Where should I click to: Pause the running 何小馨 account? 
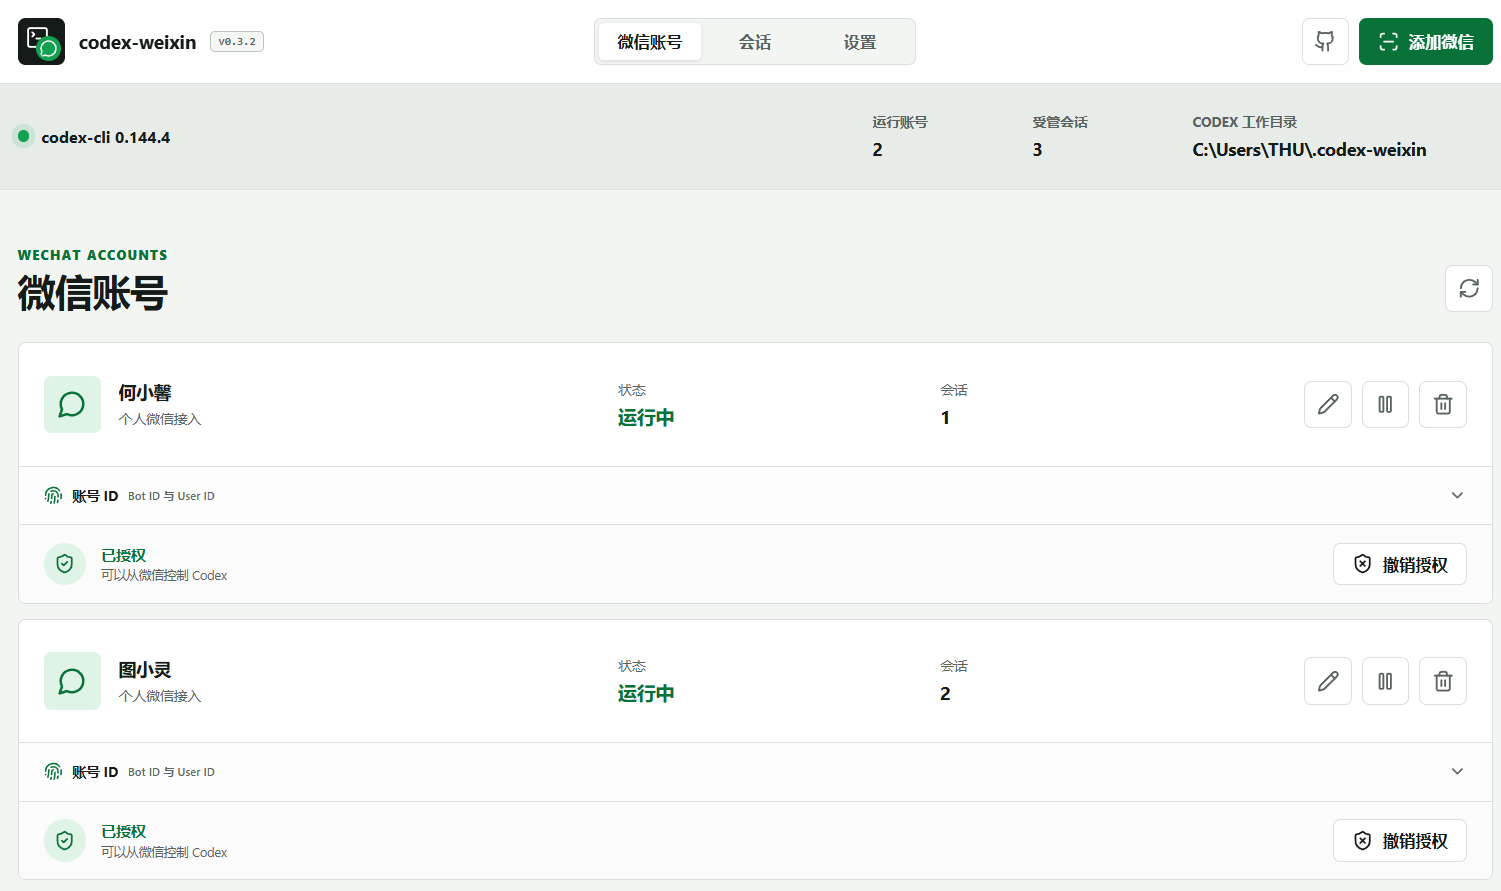click(1385, 404)
